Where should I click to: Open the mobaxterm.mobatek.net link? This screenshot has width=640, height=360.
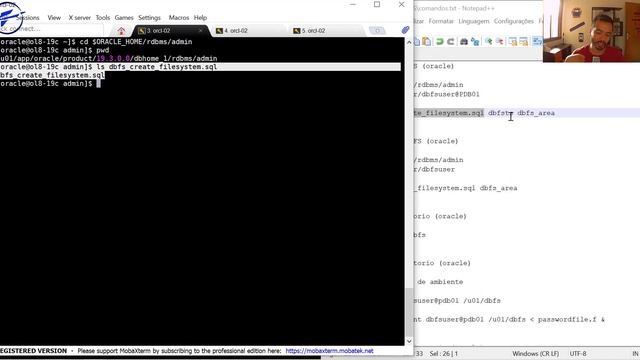click(329, 351)
